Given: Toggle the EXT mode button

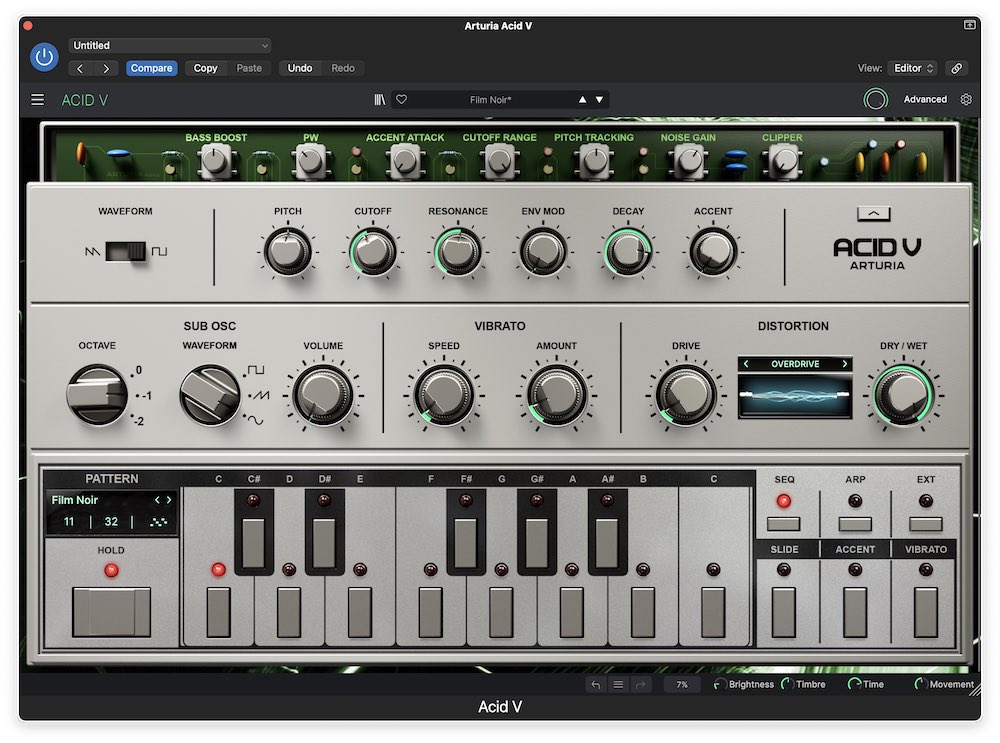Looking at the screenshot, I should click(x=925, y=524).
